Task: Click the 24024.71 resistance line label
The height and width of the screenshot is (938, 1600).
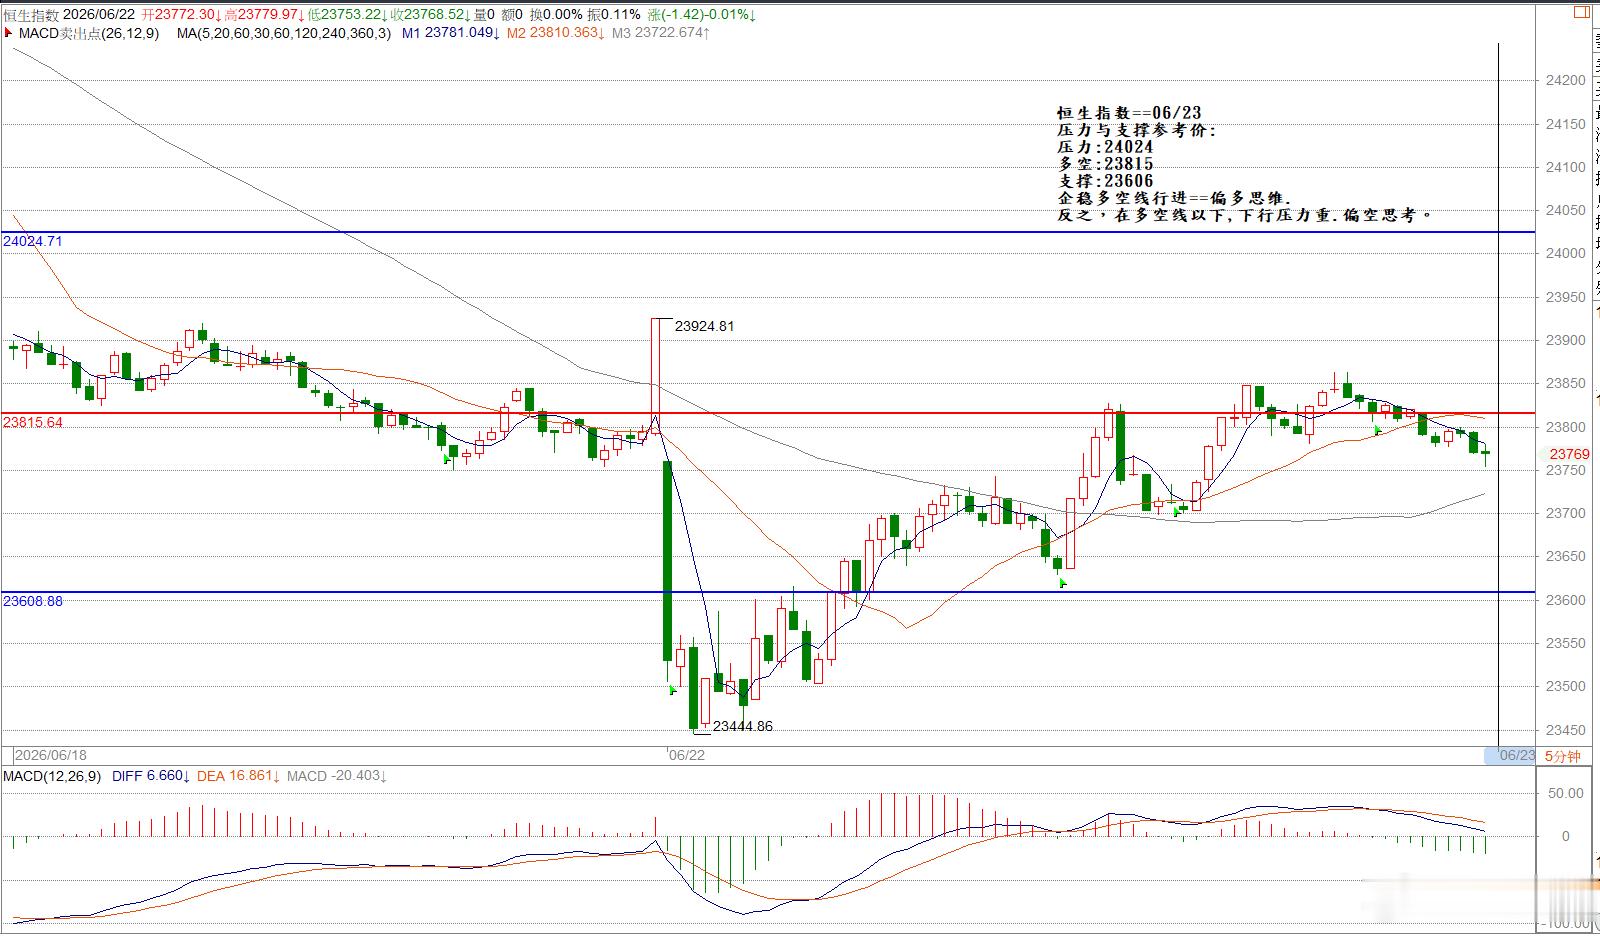Action: [x=33, y=241]
